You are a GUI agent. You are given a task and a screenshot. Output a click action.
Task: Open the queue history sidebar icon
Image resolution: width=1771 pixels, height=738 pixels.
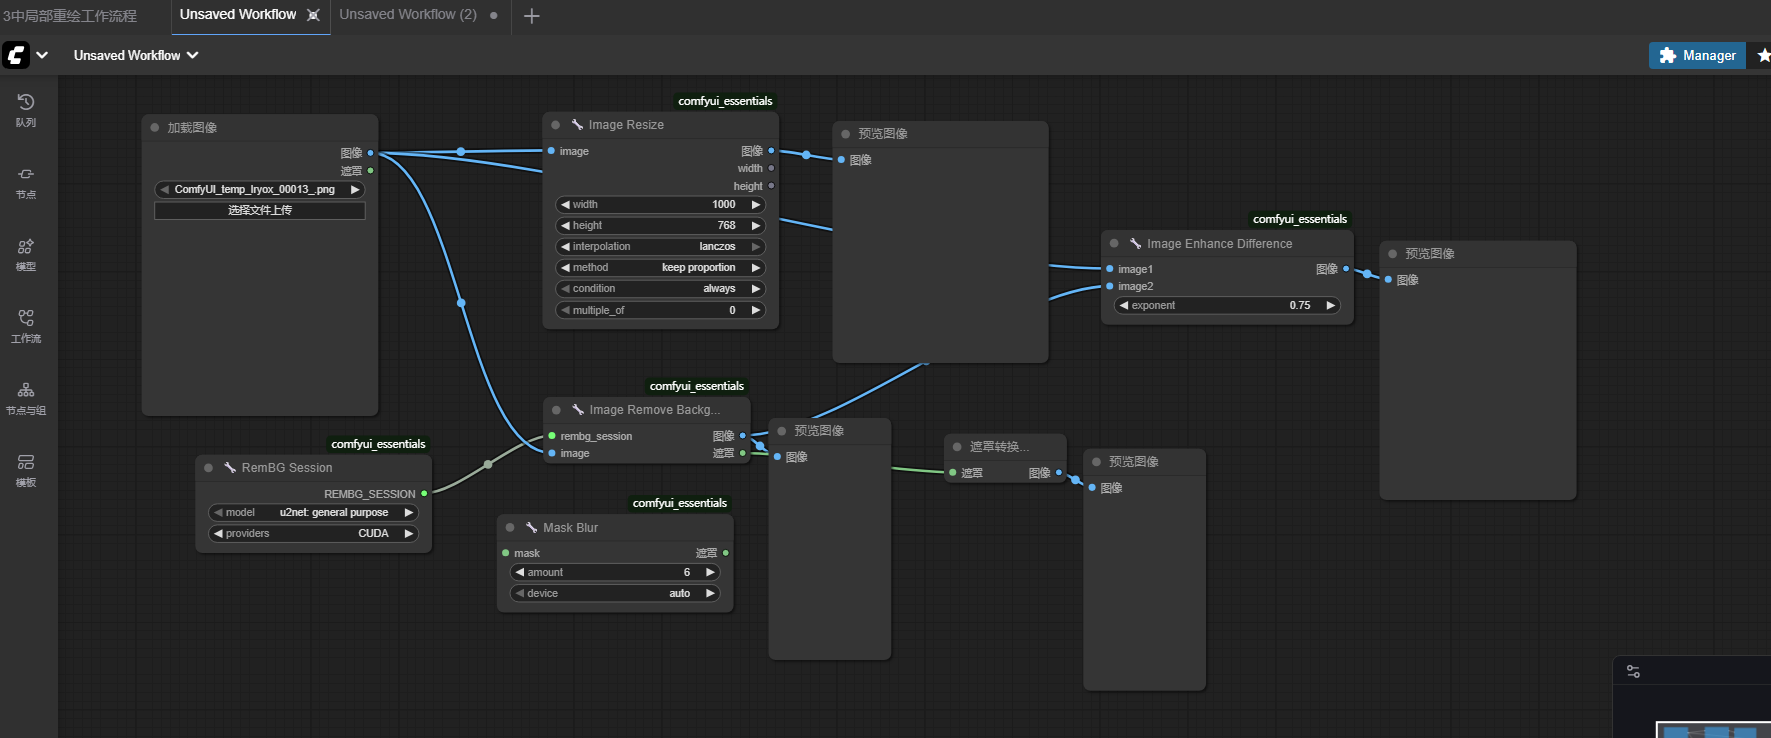[x=26, y=109]
